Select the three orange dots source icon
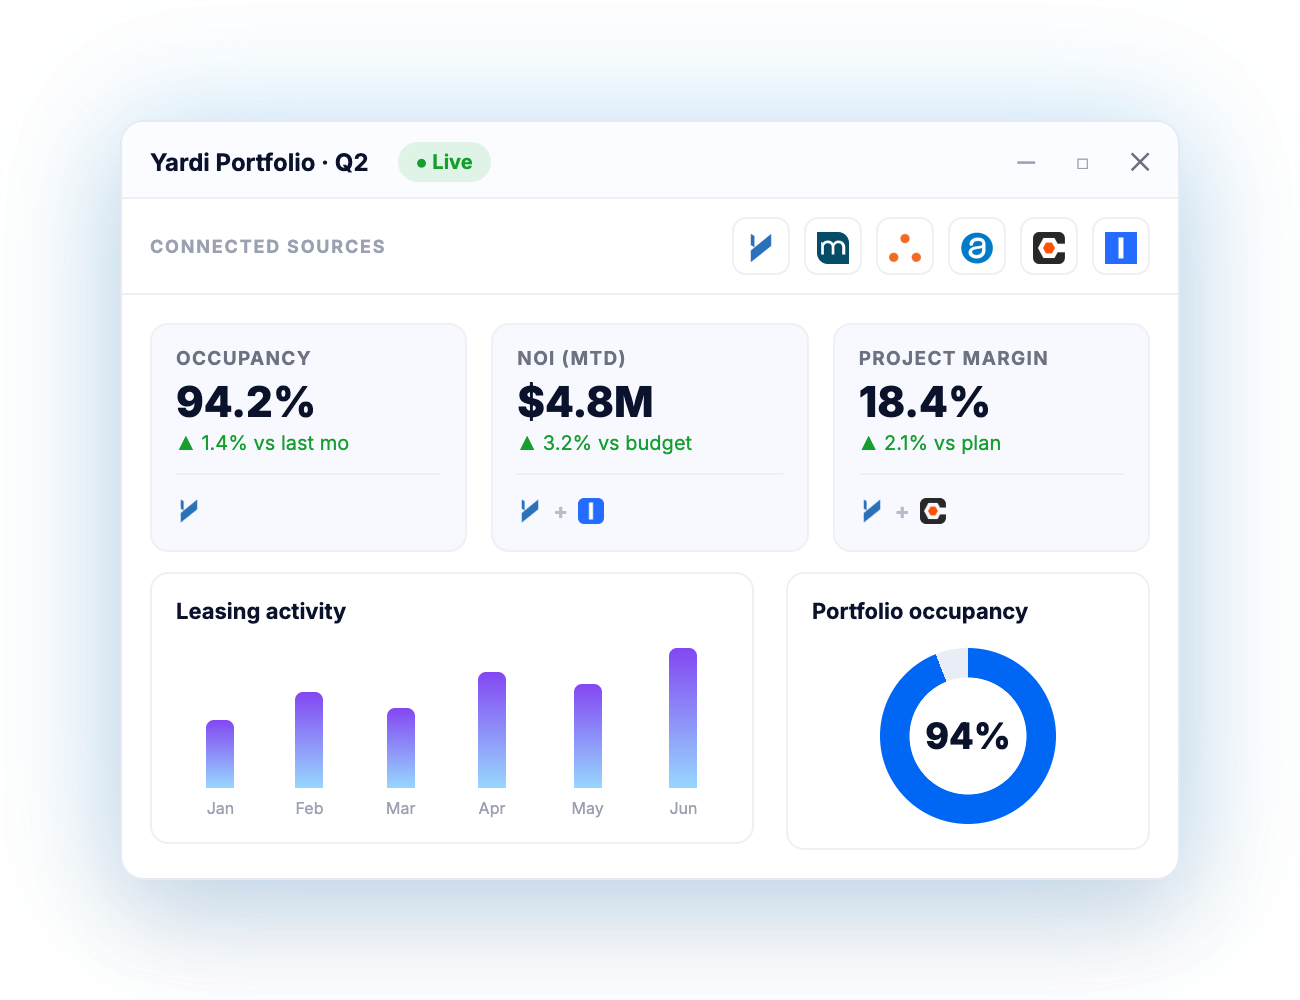 click(905, 246)
